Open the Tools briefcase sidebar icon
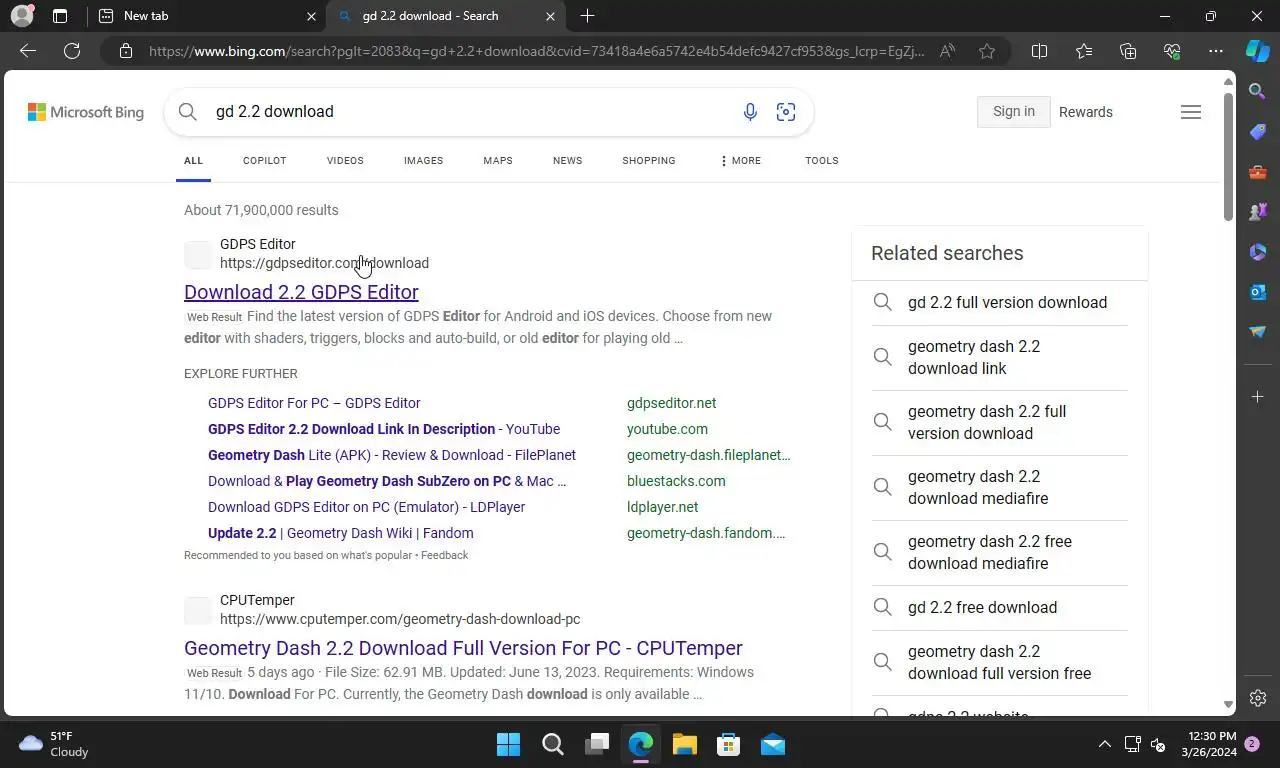The width and height of the screenshot is (1280, 768). click(x=1258, y=172)
